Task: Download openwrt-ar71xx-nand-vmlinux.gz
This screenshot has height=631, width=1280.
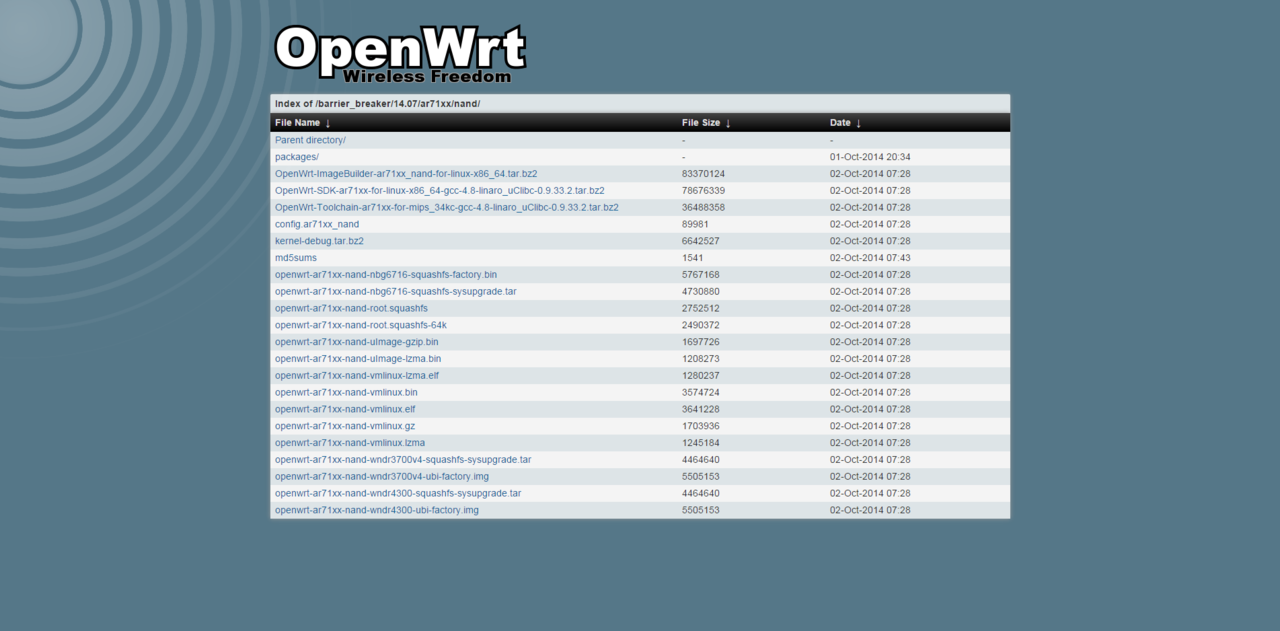Action: click(x=345, y=427)
